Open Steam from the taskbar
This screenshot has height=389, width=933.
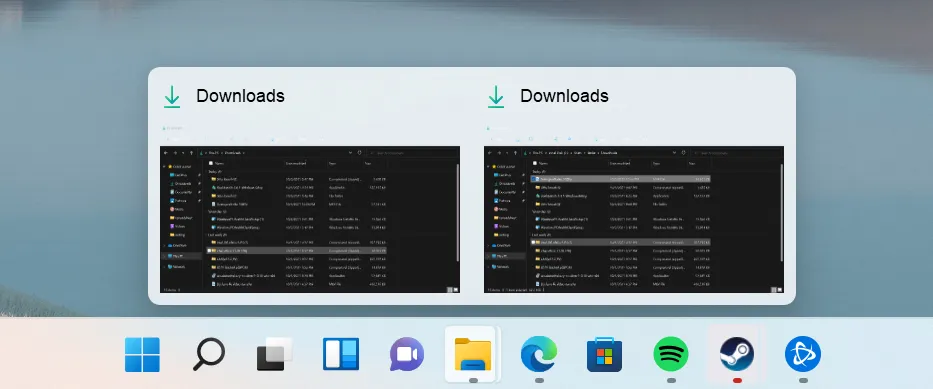click(x=737, y=355)
